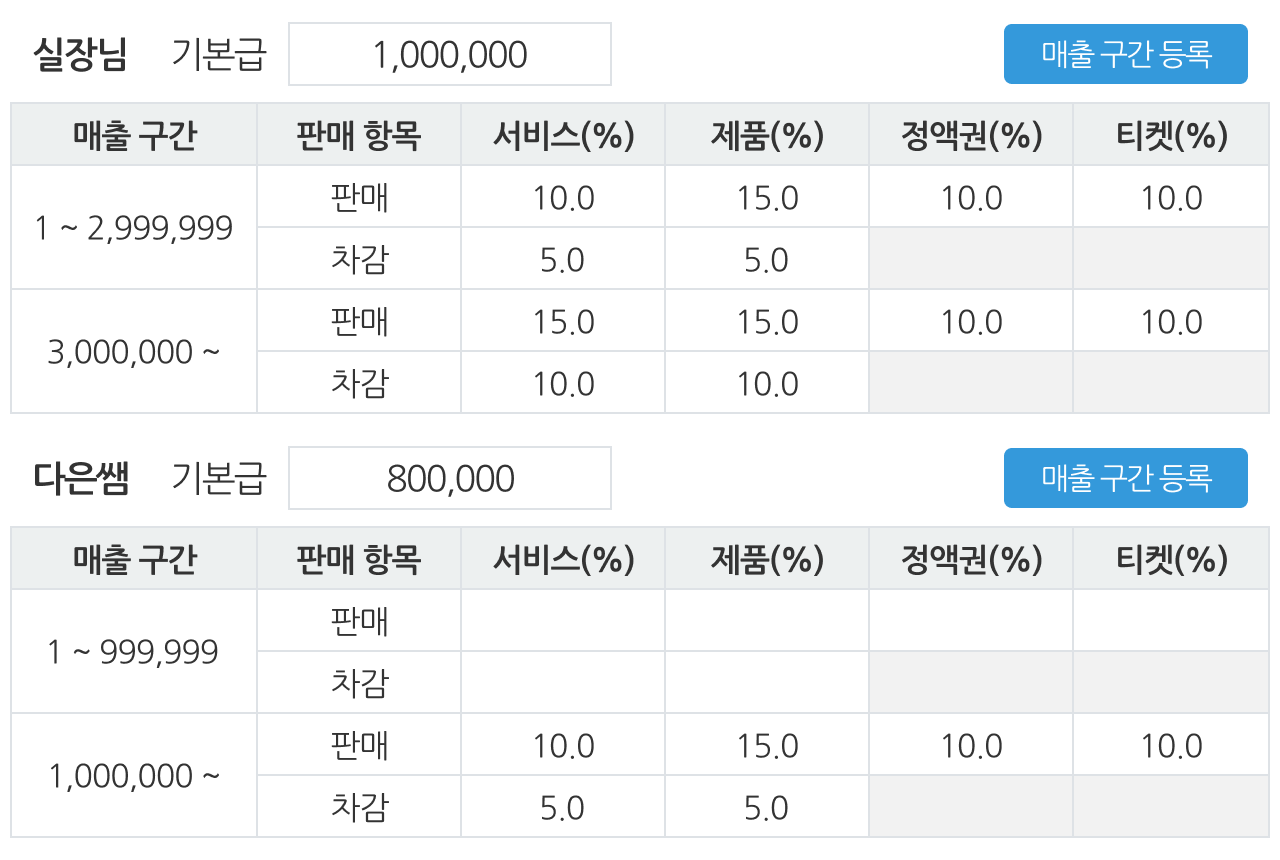Click empty 티켓 판매 cell for 1 ~ 999,999
Image resolution: width=1280 pixels, height=860 pixels.
(x=1171, y=621)
